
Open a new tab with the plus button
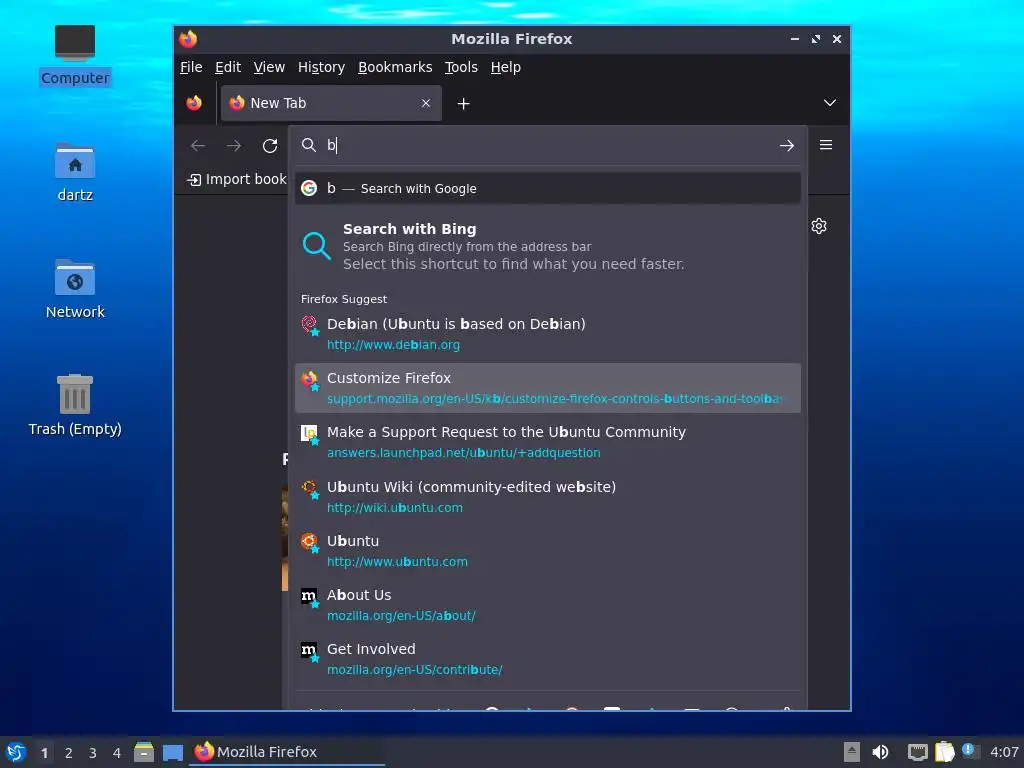(463, 103)
